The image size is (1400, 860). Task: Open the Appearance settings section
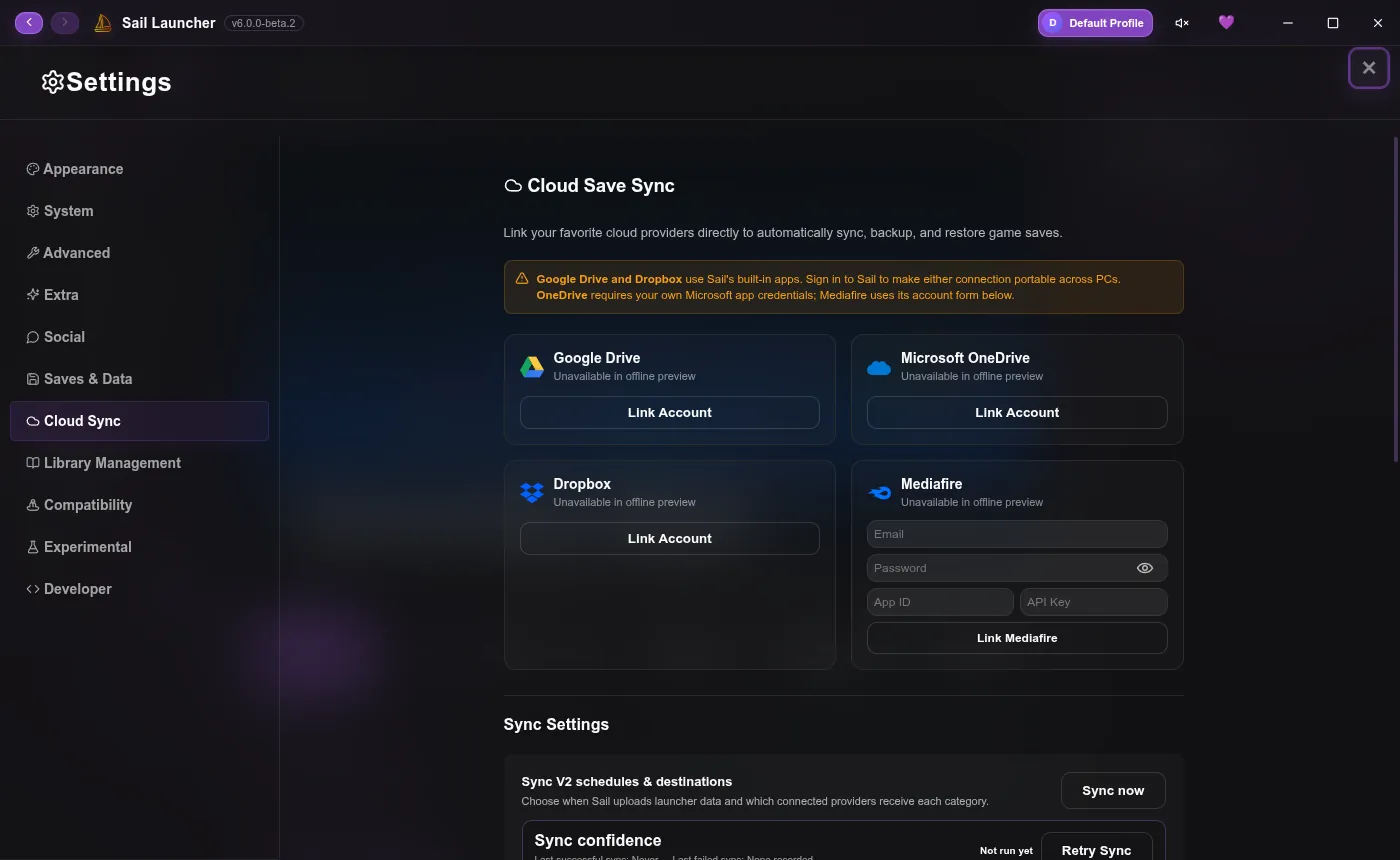139,169
